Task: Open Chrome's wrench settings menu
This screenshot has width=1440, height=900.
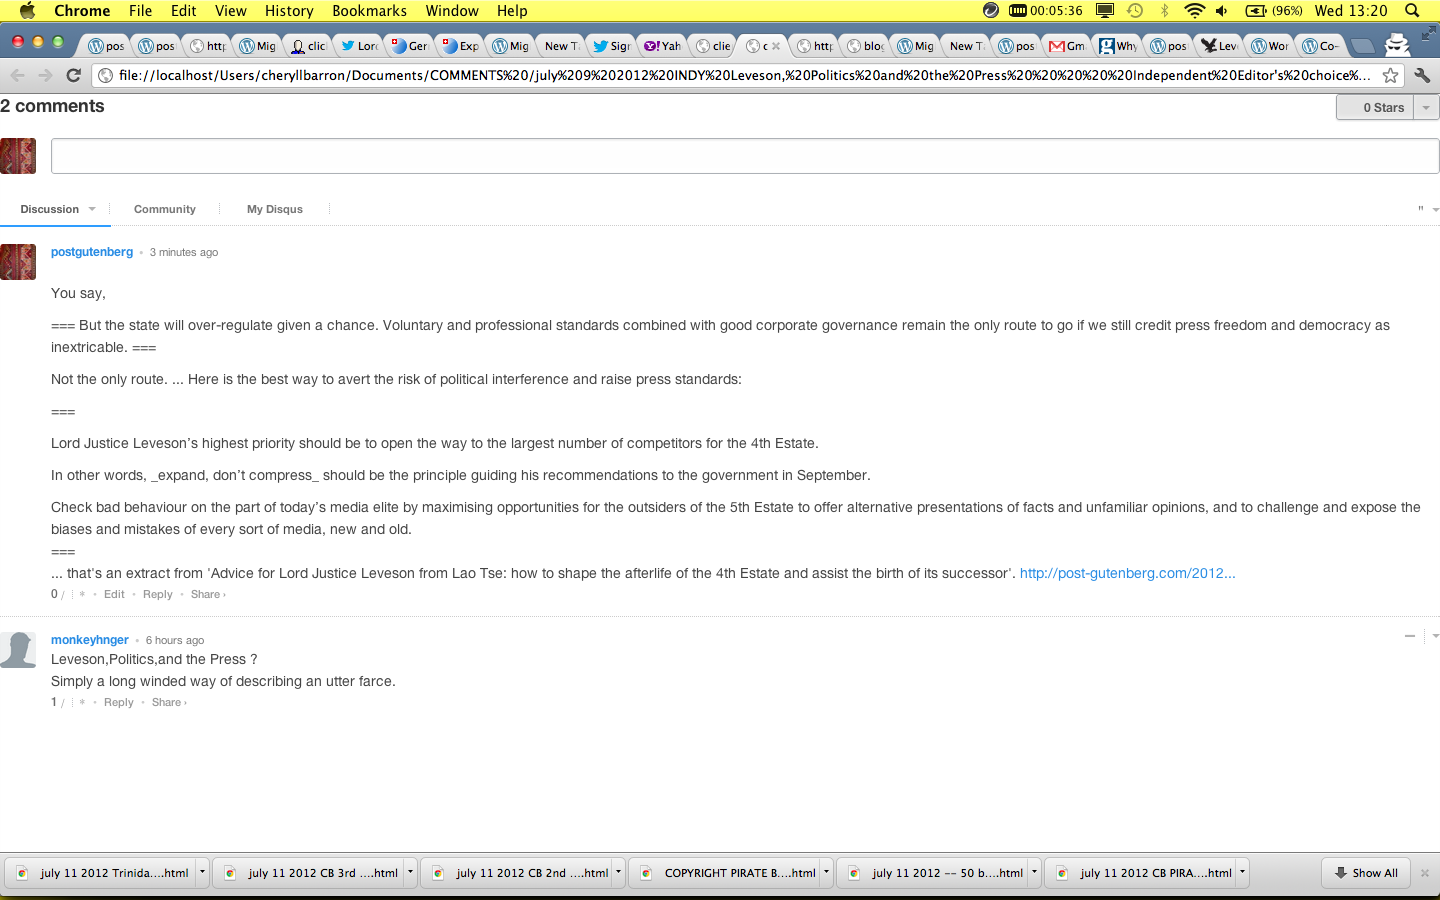Action: (1422, 75)
